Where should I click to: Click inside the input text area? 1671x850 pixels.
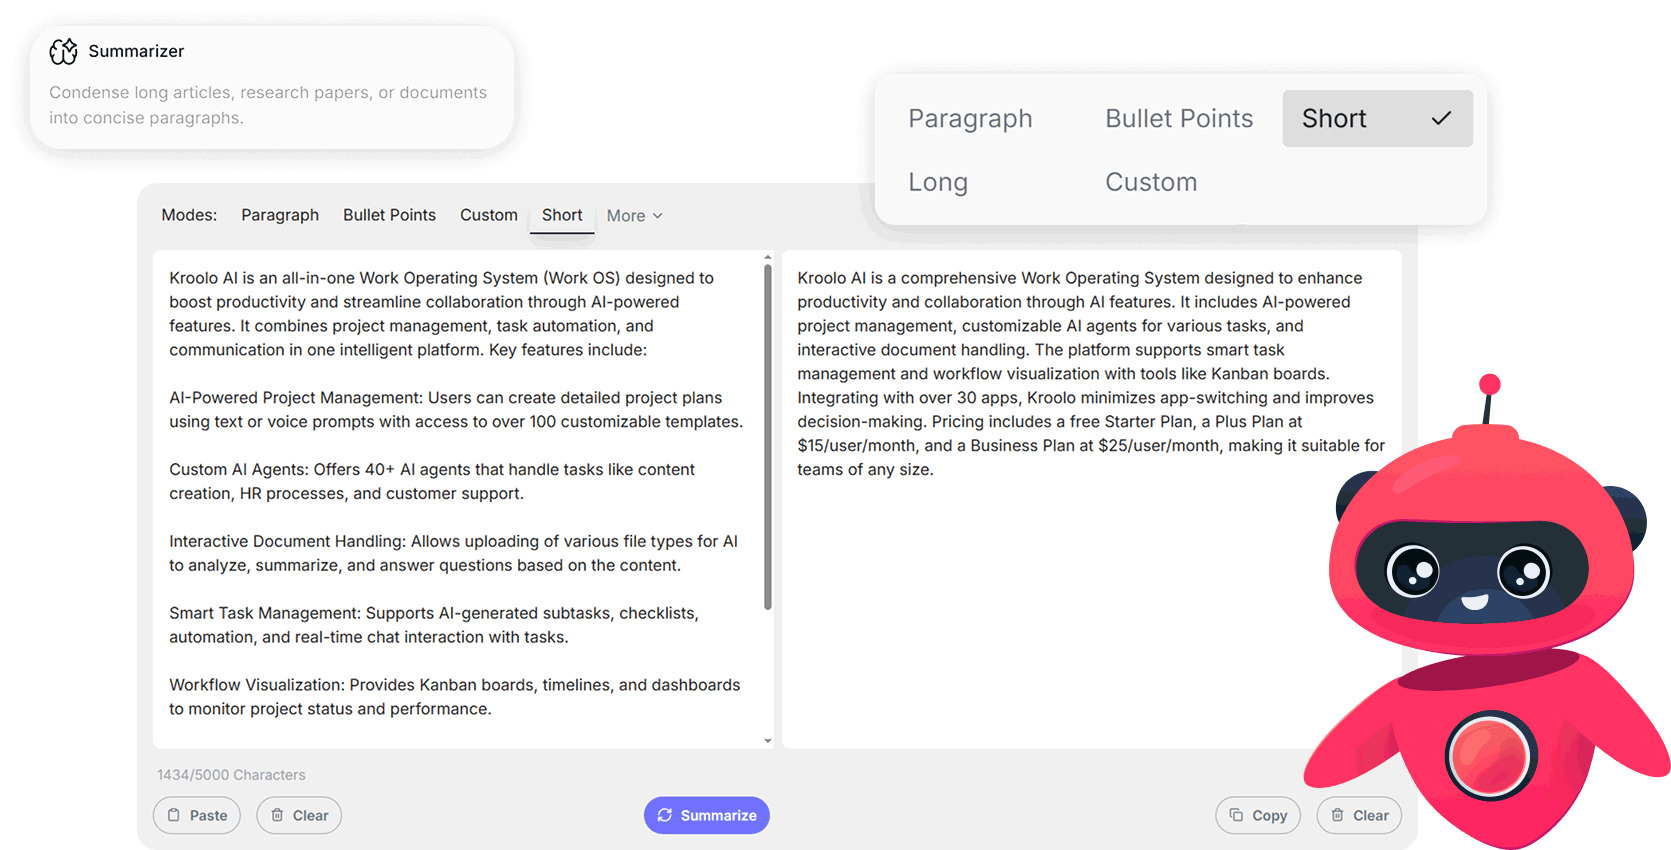(457, 499)
